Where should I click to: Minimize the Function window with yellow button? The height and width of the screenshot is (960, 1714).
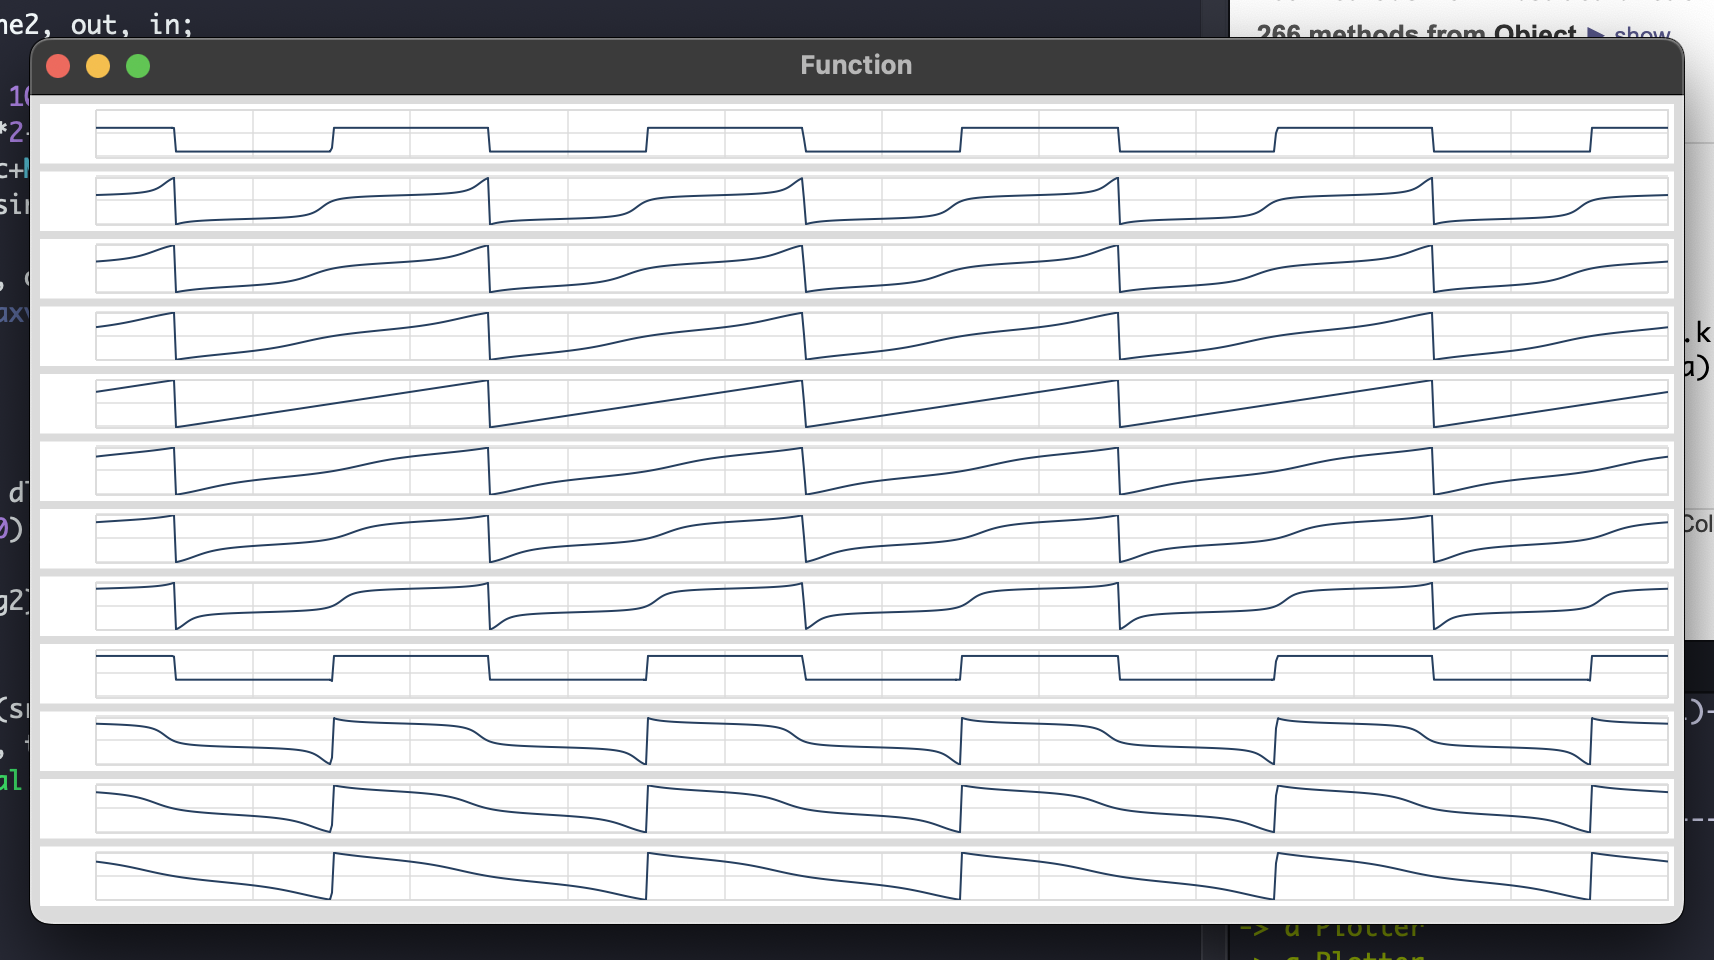click(98, 66)
